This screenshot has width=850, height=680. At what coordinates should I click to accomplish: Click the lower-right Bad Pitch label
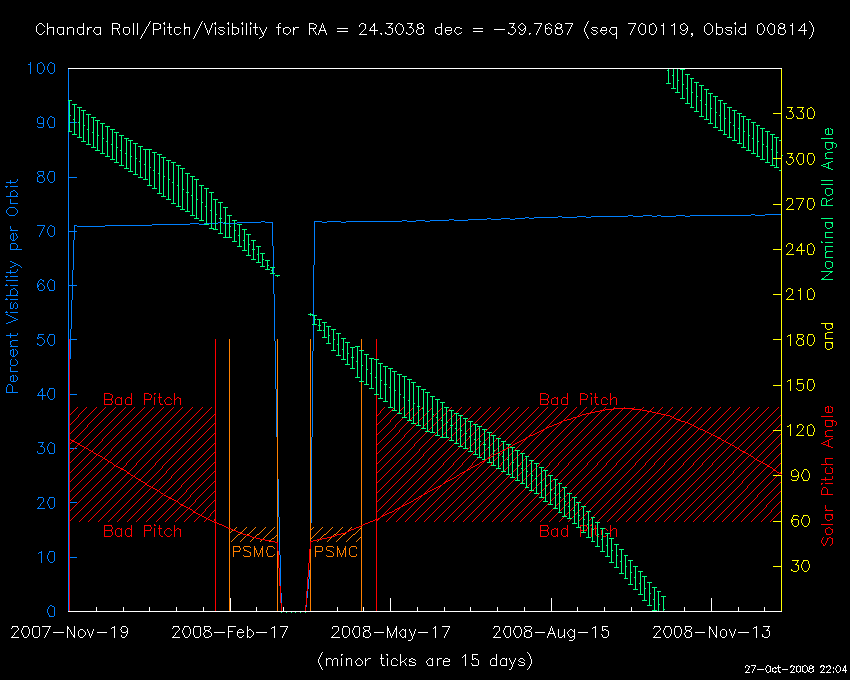(578, 532)
